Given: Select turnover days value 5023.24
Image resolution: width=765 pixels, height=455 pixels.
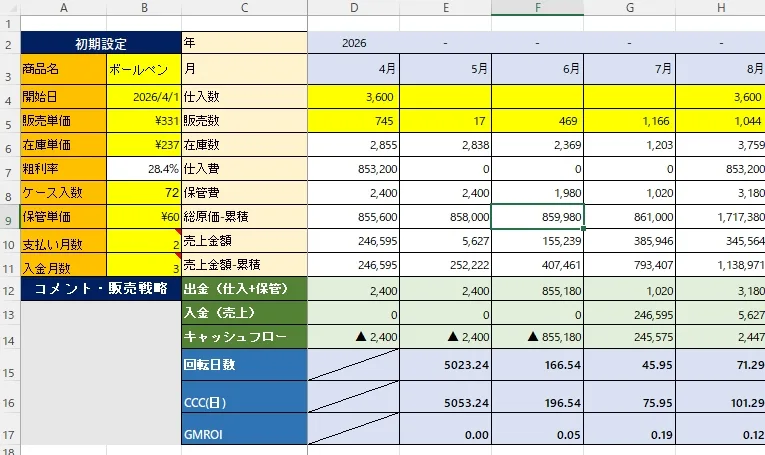Looking at the screenshot, I should 445,365.
